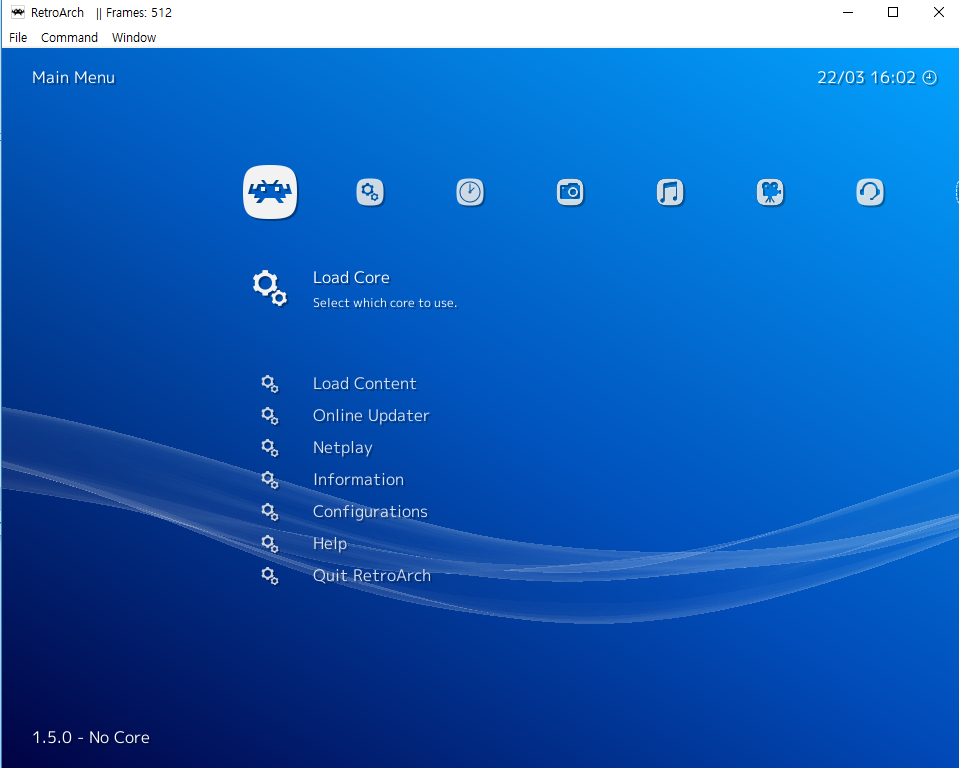
Task: Maximize the RetroArch window
Action: 893,12
